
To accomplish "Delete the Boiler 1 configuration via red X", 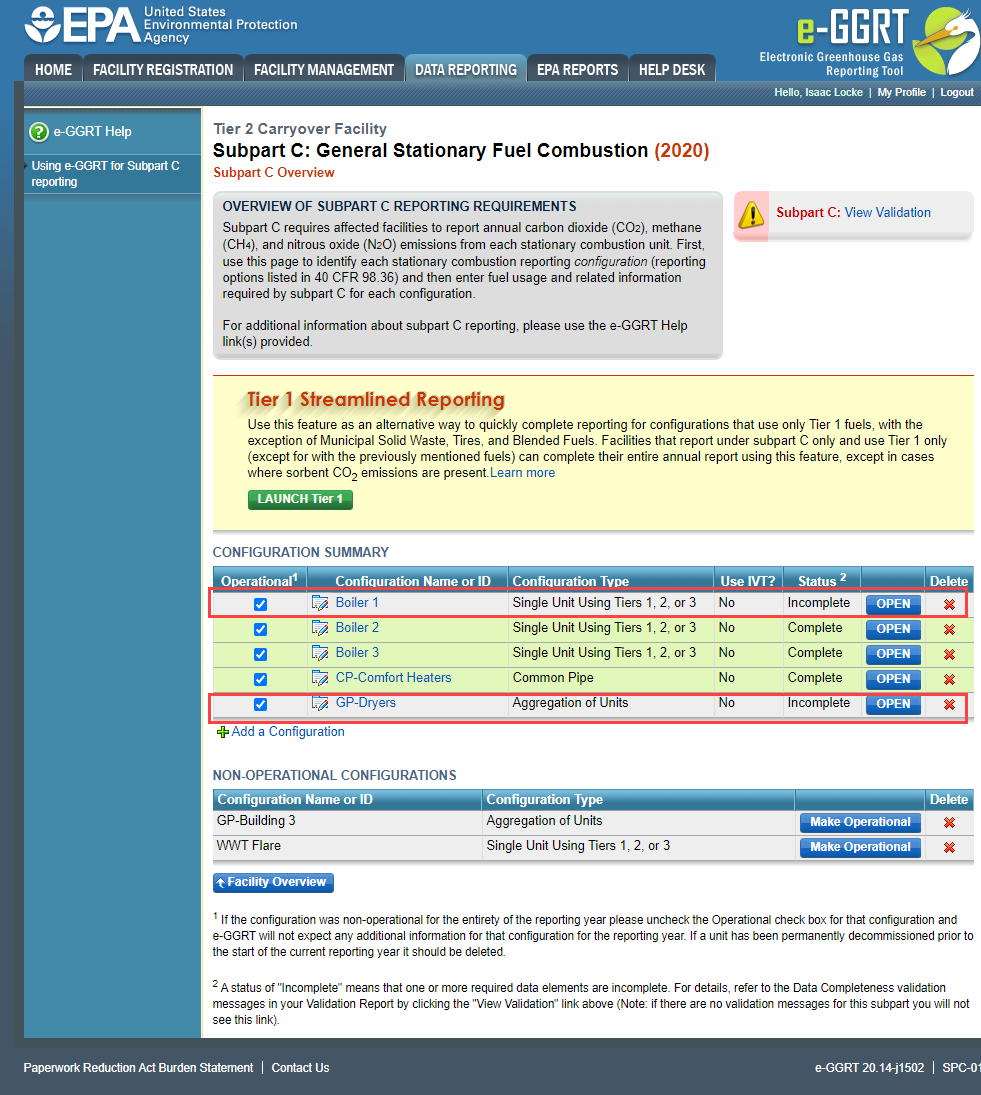I will (950, 605).
